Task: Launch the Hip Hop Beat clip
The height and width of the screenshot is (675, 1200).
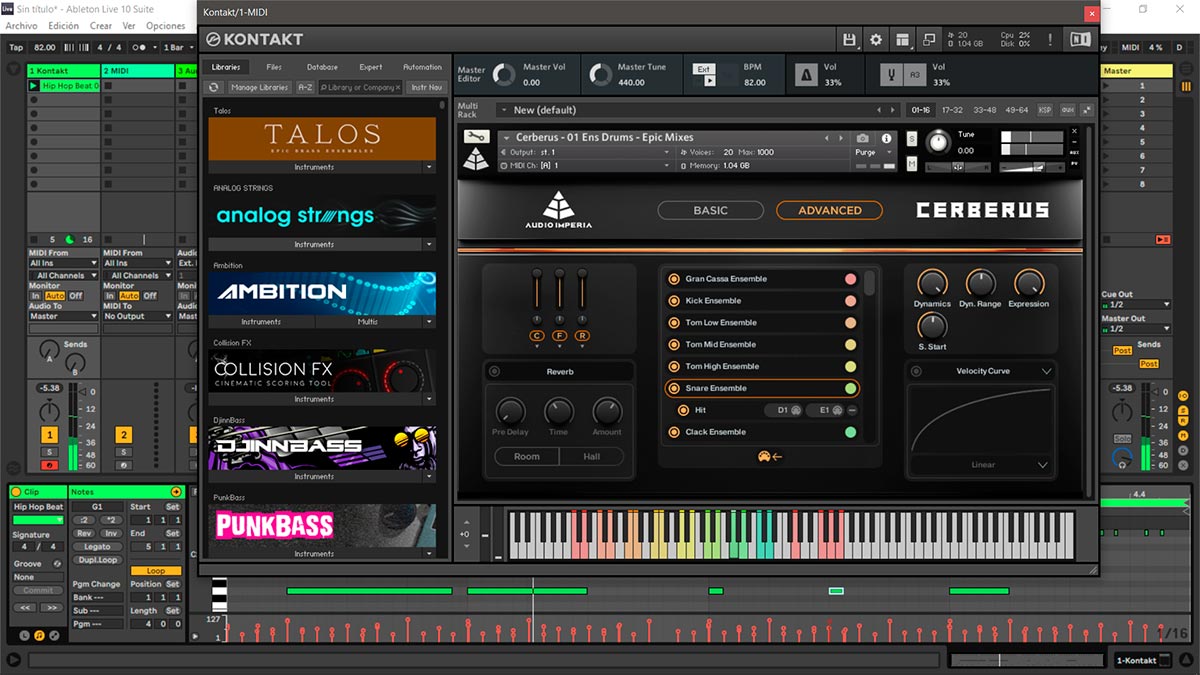Action: 35,86
